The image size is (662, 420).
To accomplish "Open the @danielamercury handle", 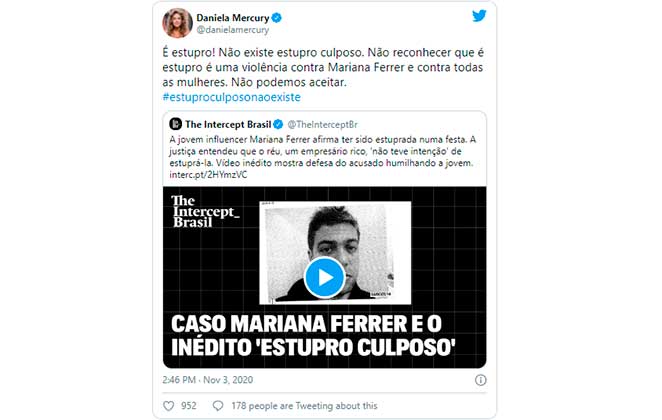I will pos(233,30).
